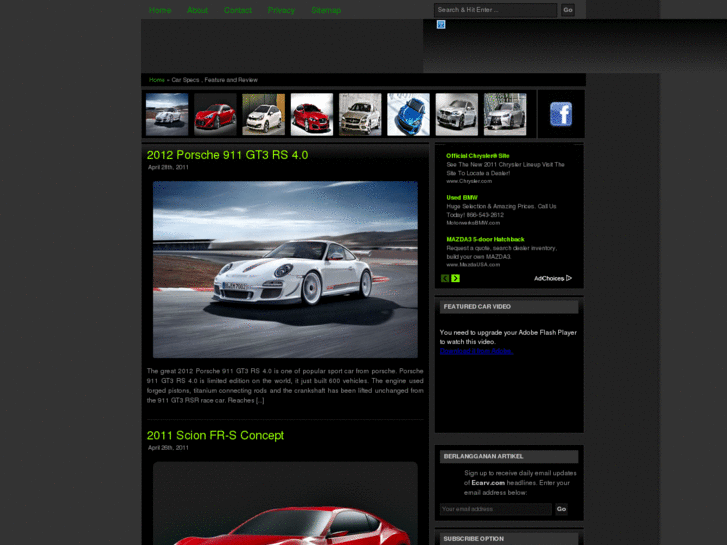
Task: Click the SUBSCRIBE OPTION heading
Action: pyautogui.click(x=473, y=539)
